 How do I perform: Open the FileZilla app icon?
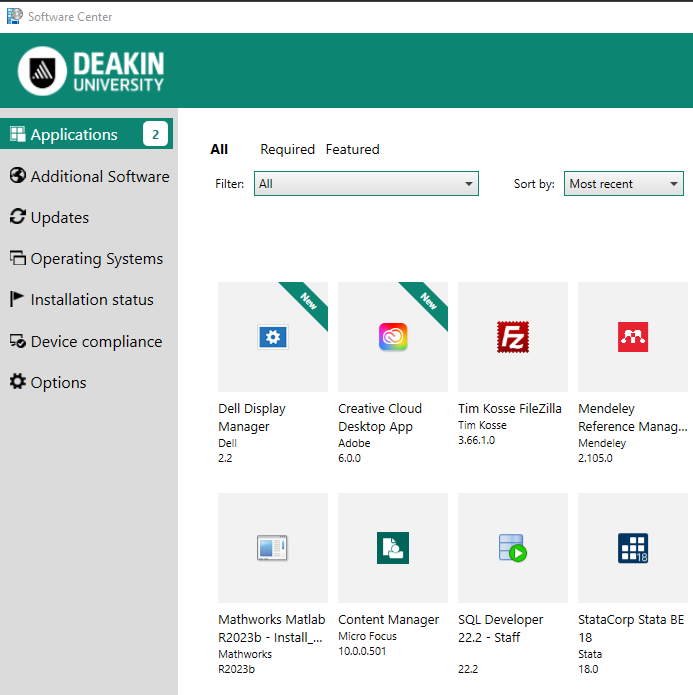[513, 337]
